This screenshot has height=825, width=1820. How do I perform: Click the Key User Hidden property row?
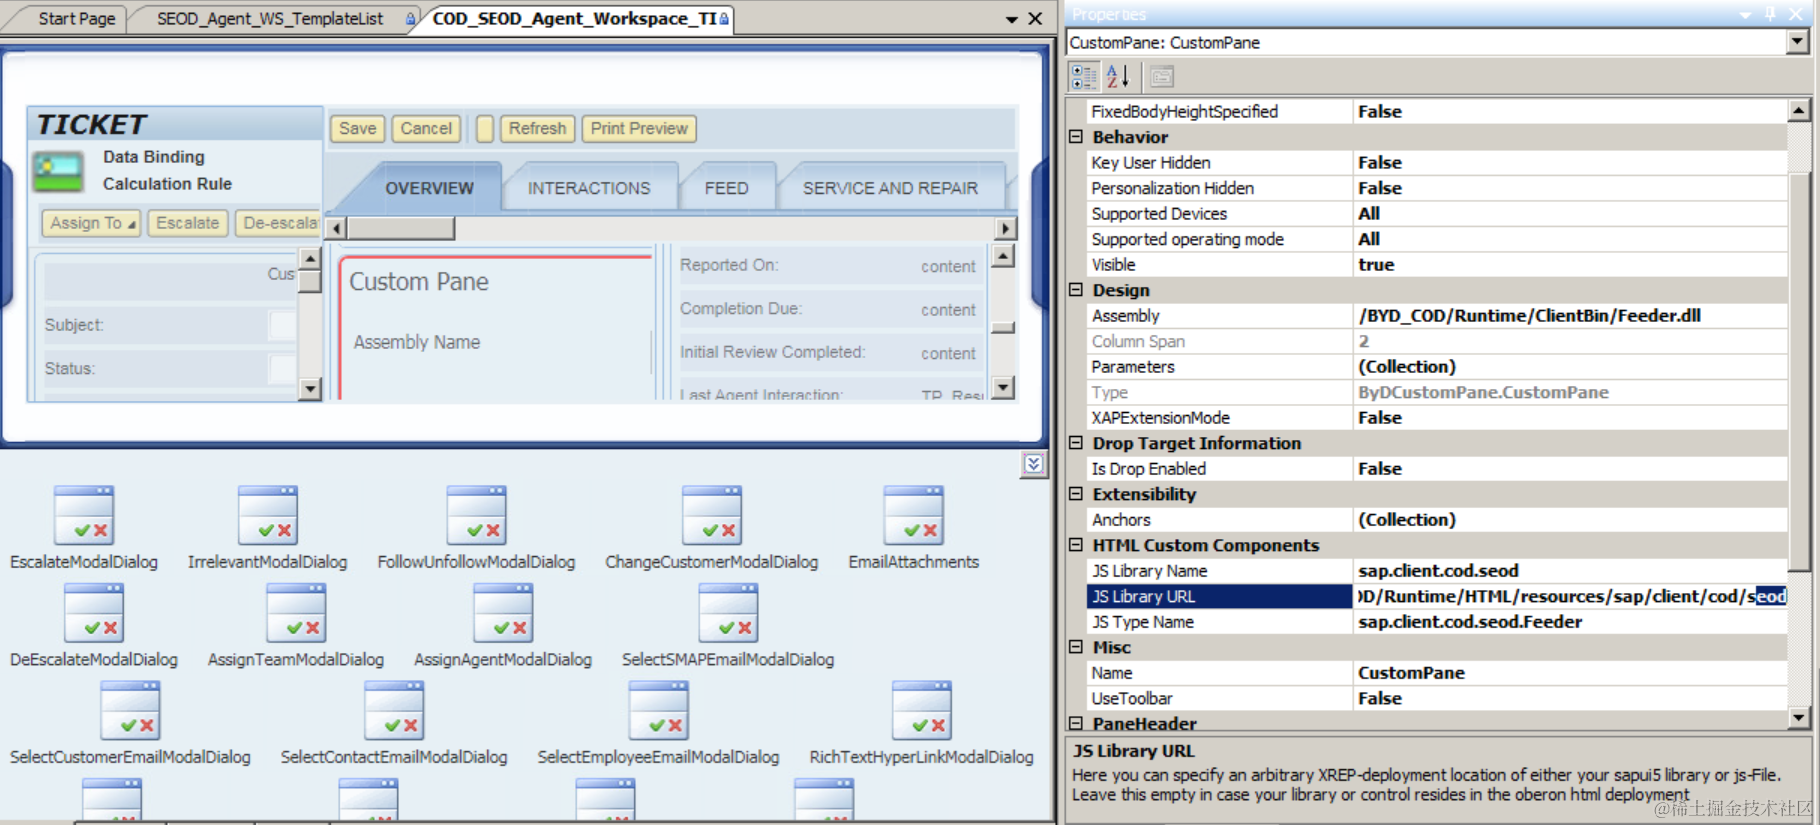[x=1437, y=163]
